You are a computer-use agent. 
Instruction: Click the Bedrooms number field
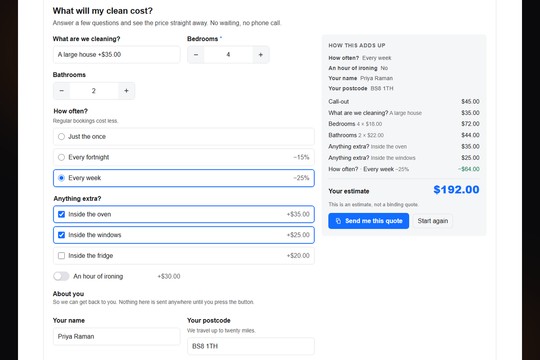coord(228,54)
